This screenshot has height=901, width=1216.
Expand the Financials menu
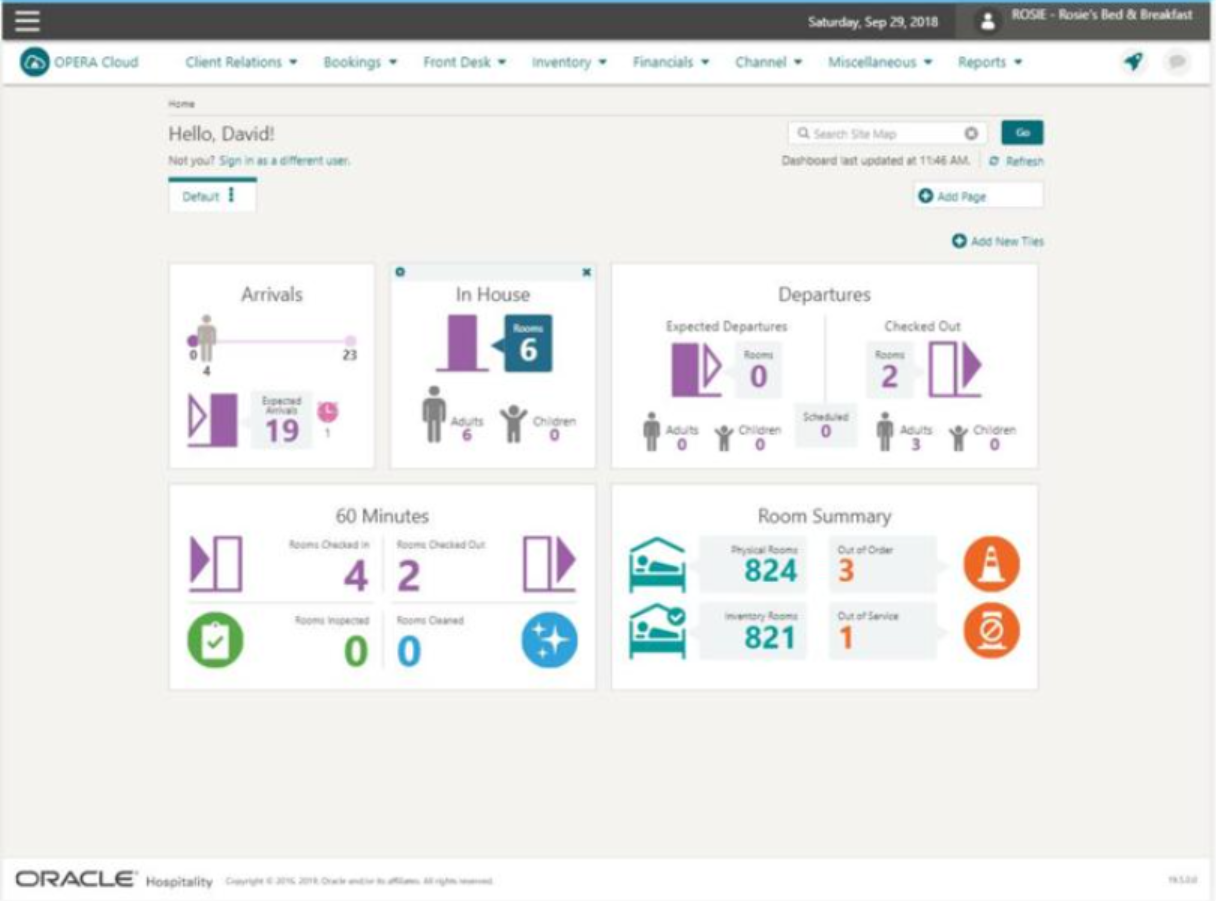click(671, 62)
